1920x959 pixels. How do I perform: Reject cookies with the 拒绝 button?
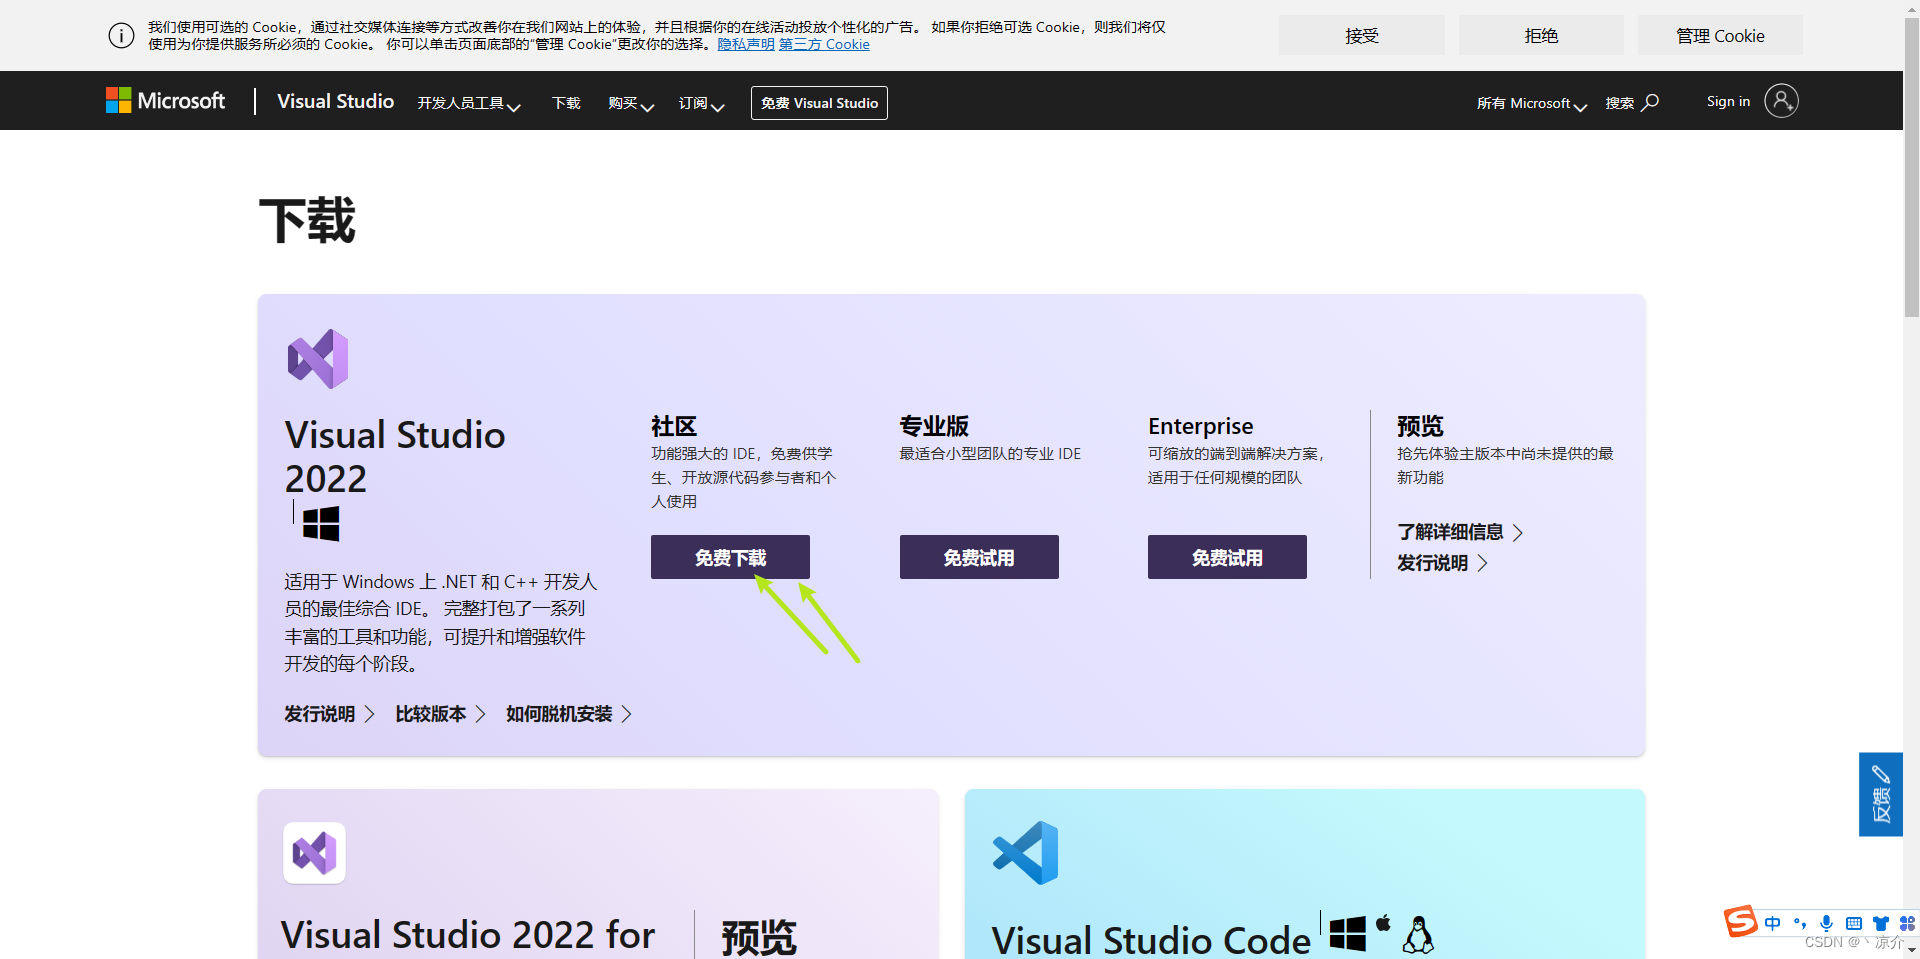[x=1541, y=36]
